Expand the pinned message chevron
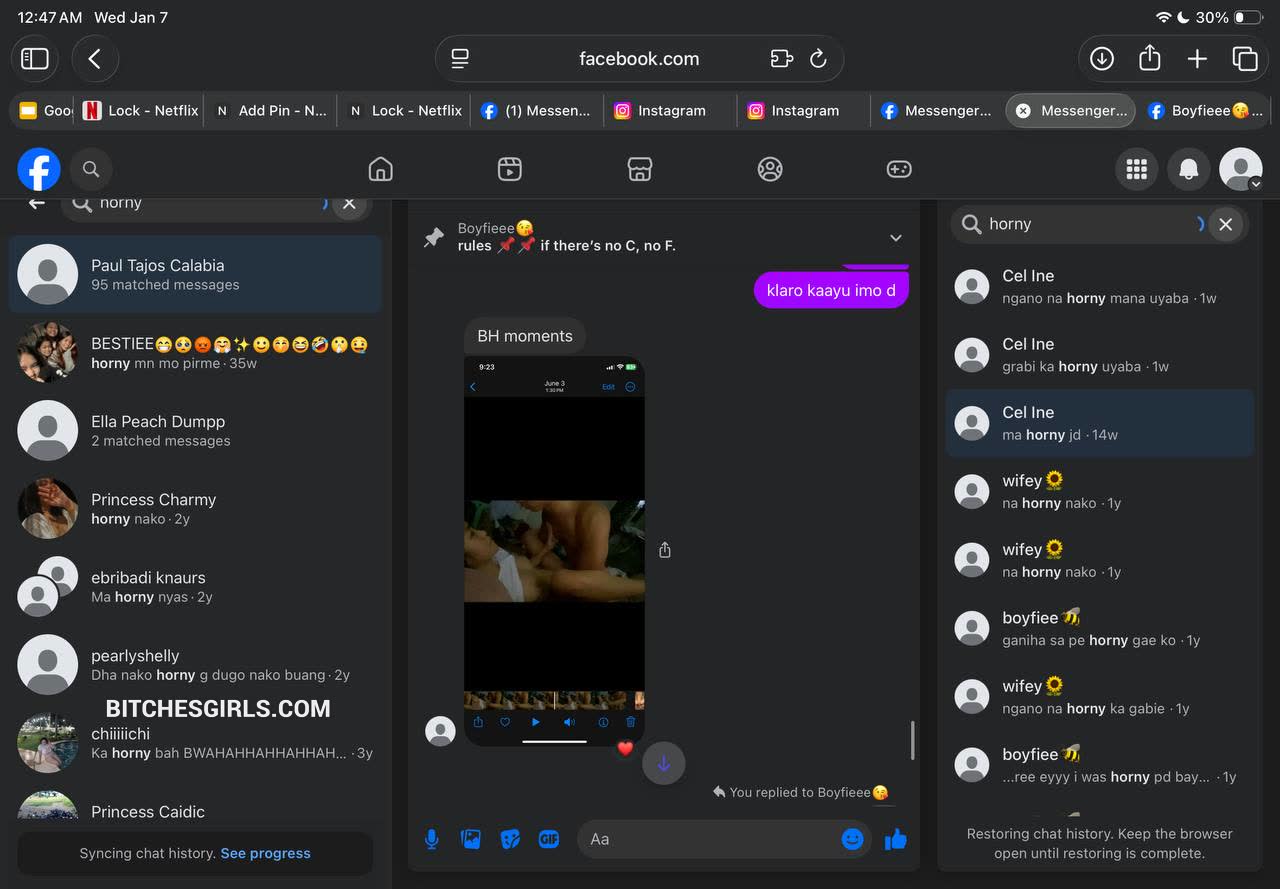This screenshot has height=889, width=1280. click(896, 238)
